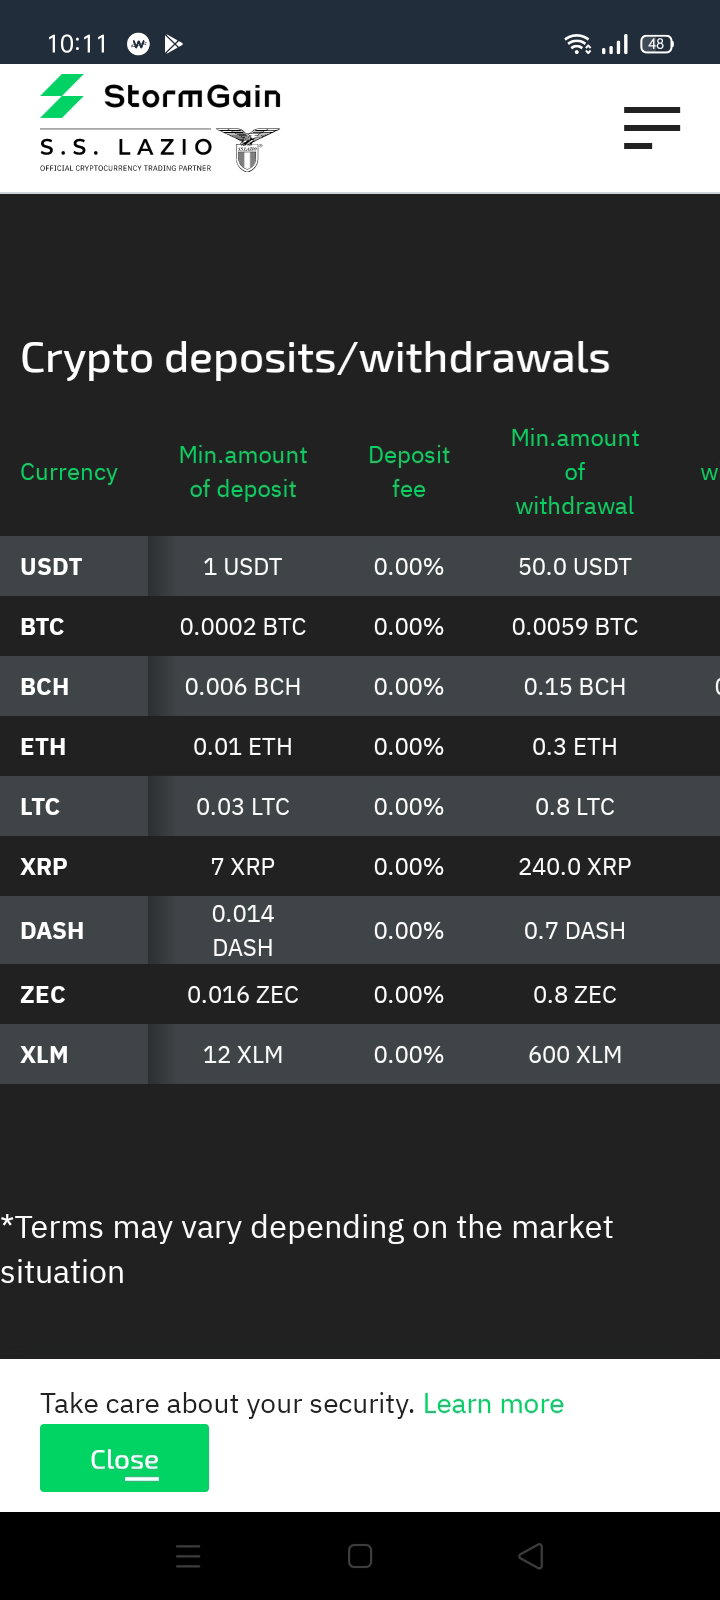Close the security notice banner
Screen dimensions: 720x1600
(124, 1458)
